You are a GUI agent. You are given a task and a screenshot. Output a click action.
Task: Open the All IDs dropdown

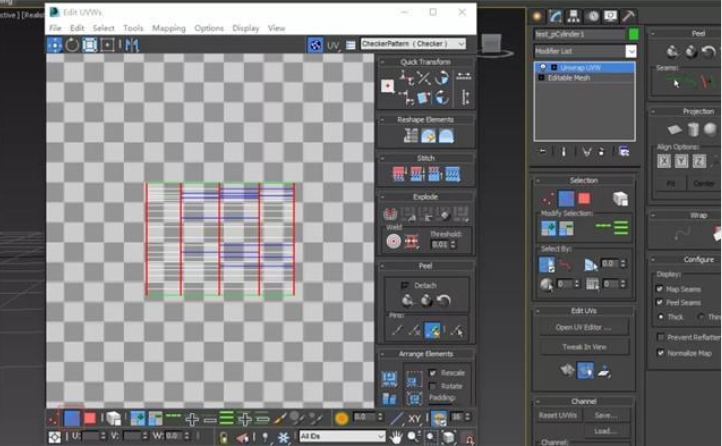[342, 436]
